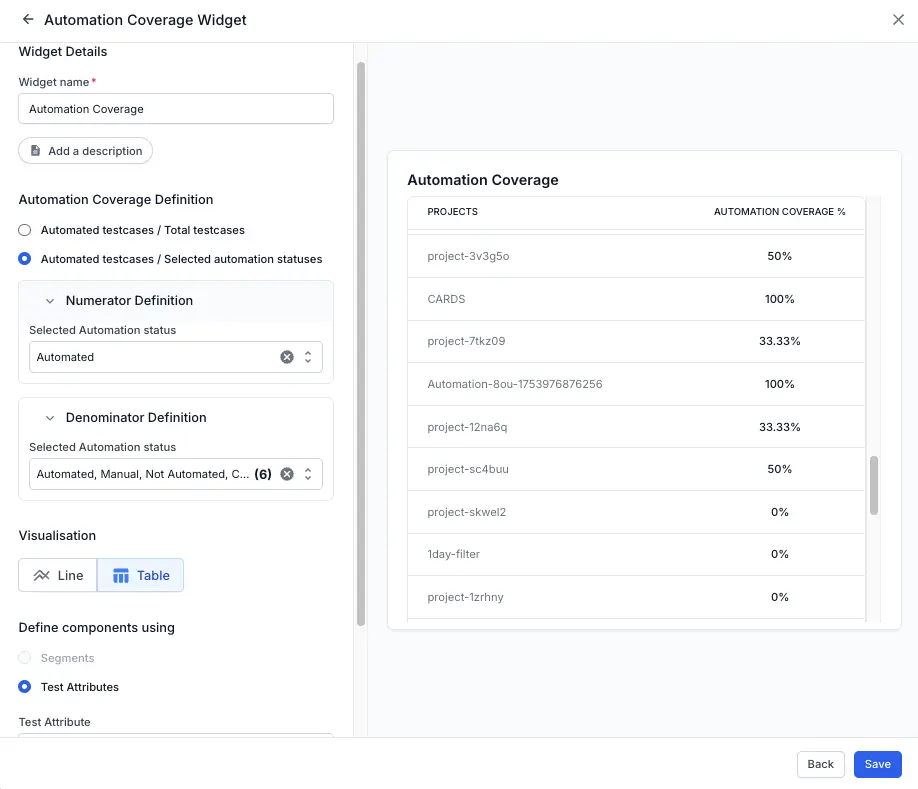Open the Numerator automation status dropdown
The width and height of the screenshot is (918, 789).
(x=308, y=357)
